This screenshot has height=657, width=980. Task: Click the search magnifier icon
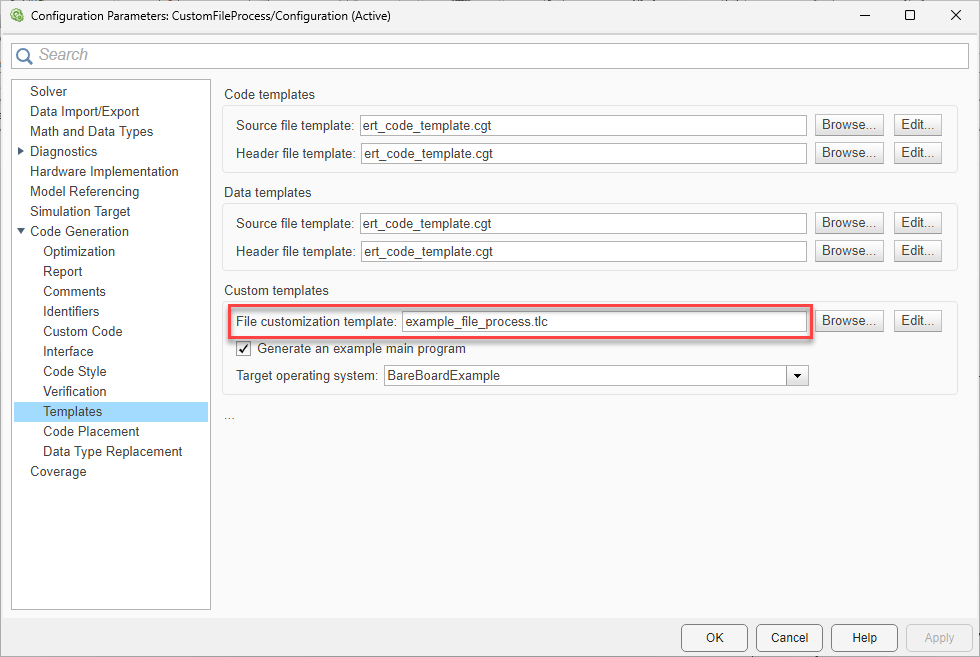pos(24,56)
